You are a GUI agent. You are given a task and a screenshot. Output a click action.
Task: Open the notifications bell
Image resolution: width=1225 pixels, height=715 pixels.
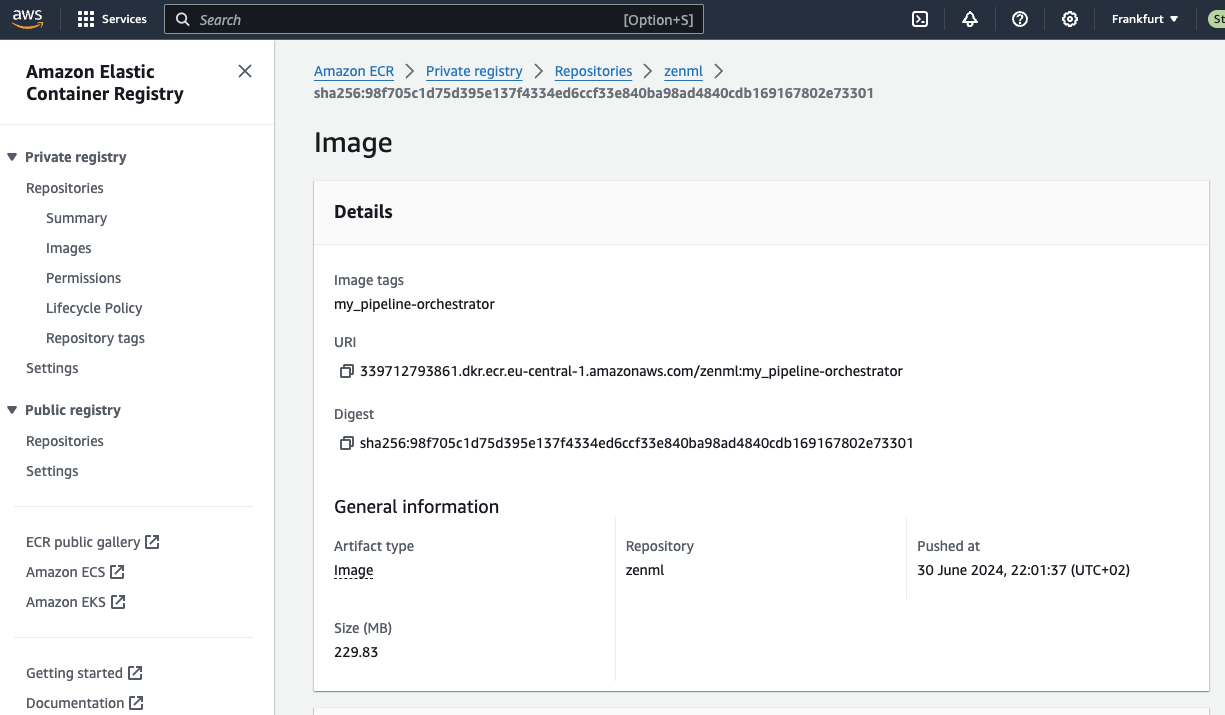[969, 18]
